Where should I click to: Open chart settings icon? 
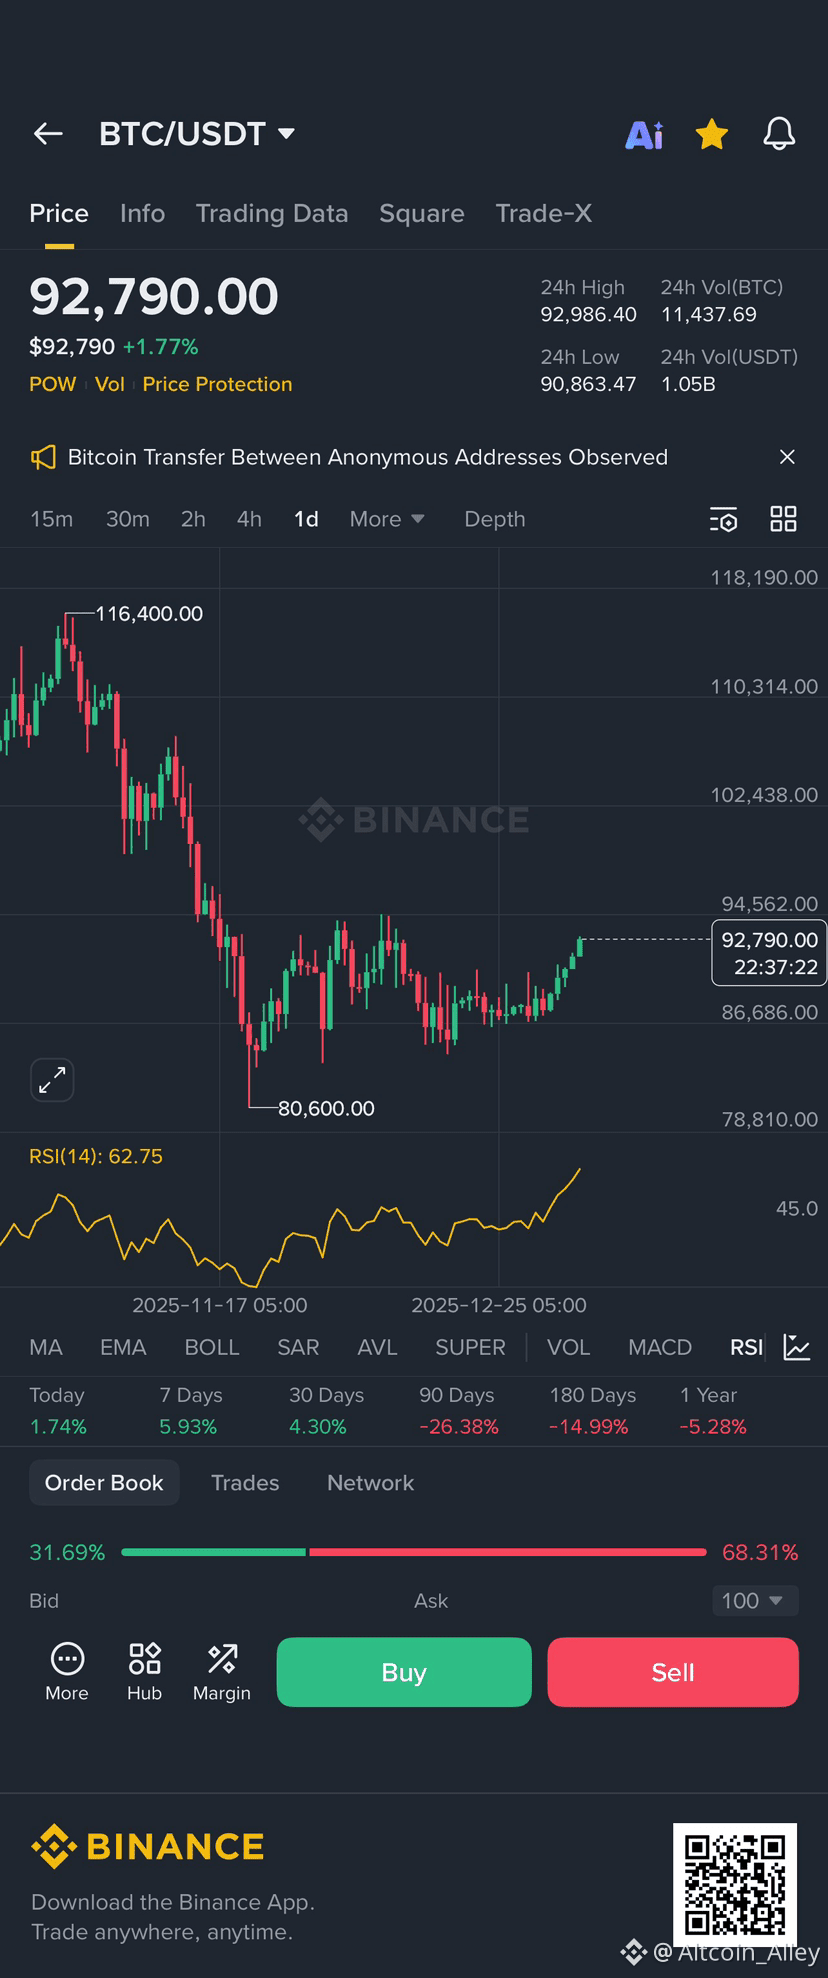point(724,519)
